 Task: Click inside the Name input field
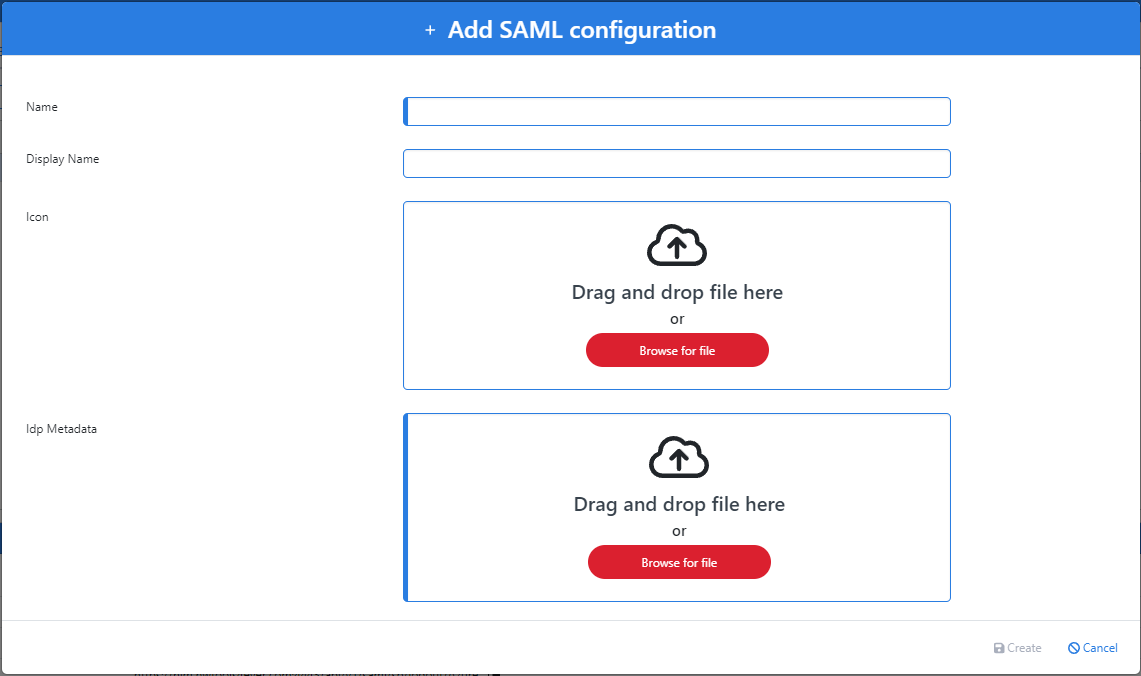click(x=677, y=111)
